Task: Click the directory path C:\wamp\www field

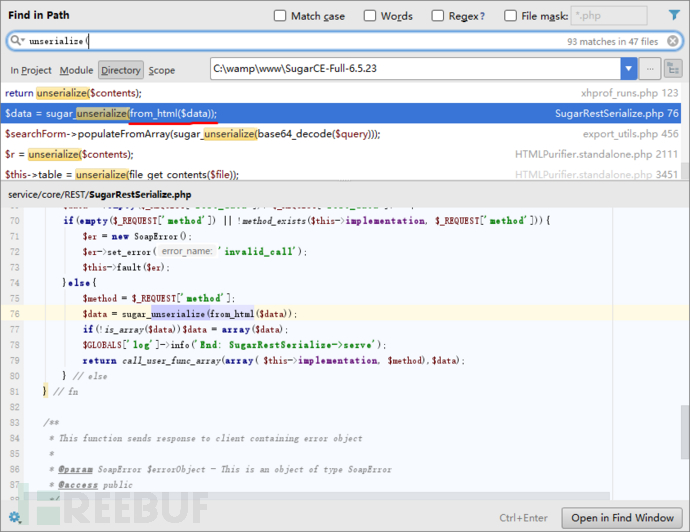Action: click(x=415, y=69)
